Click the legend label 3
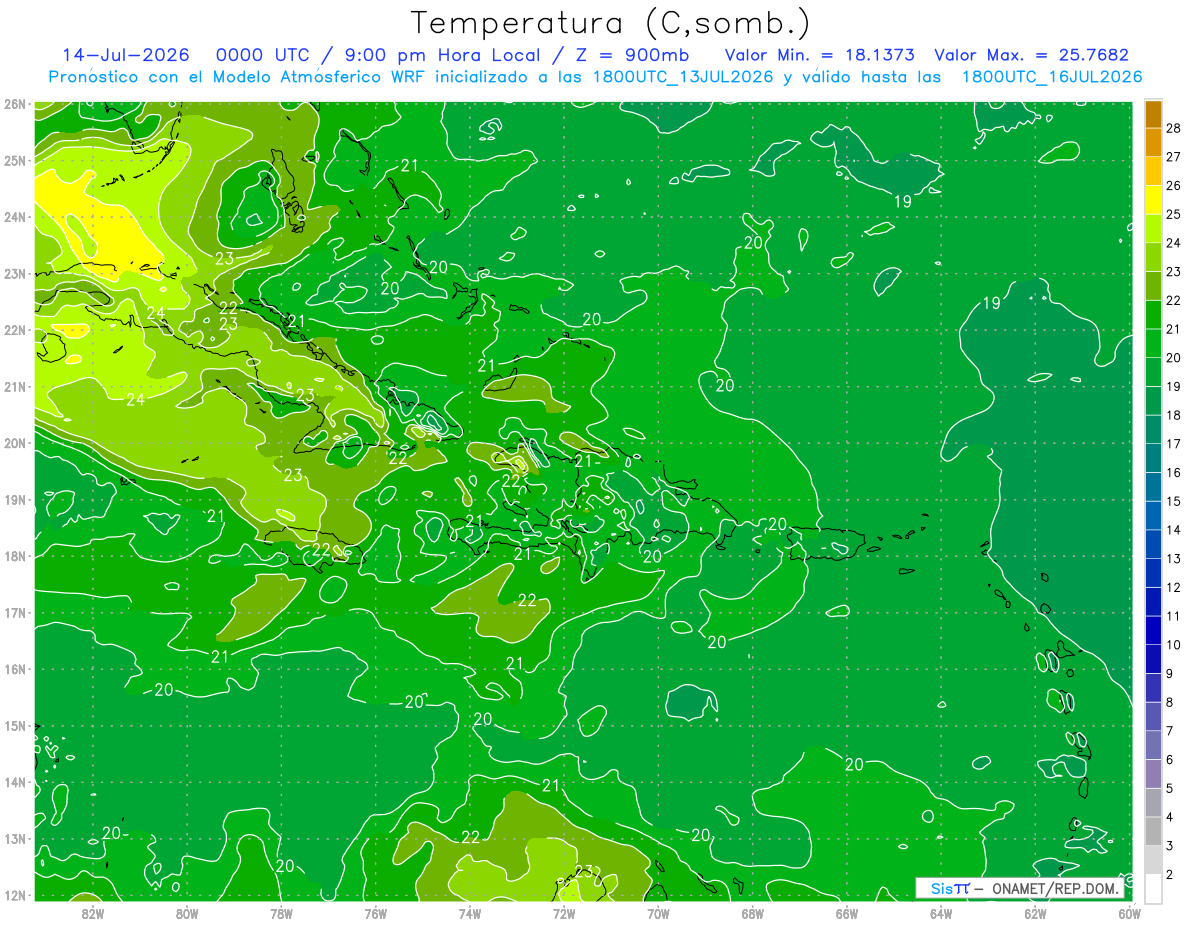Image resolution: width=1200 pixels, height=927 pixels. click(1170, 846)
